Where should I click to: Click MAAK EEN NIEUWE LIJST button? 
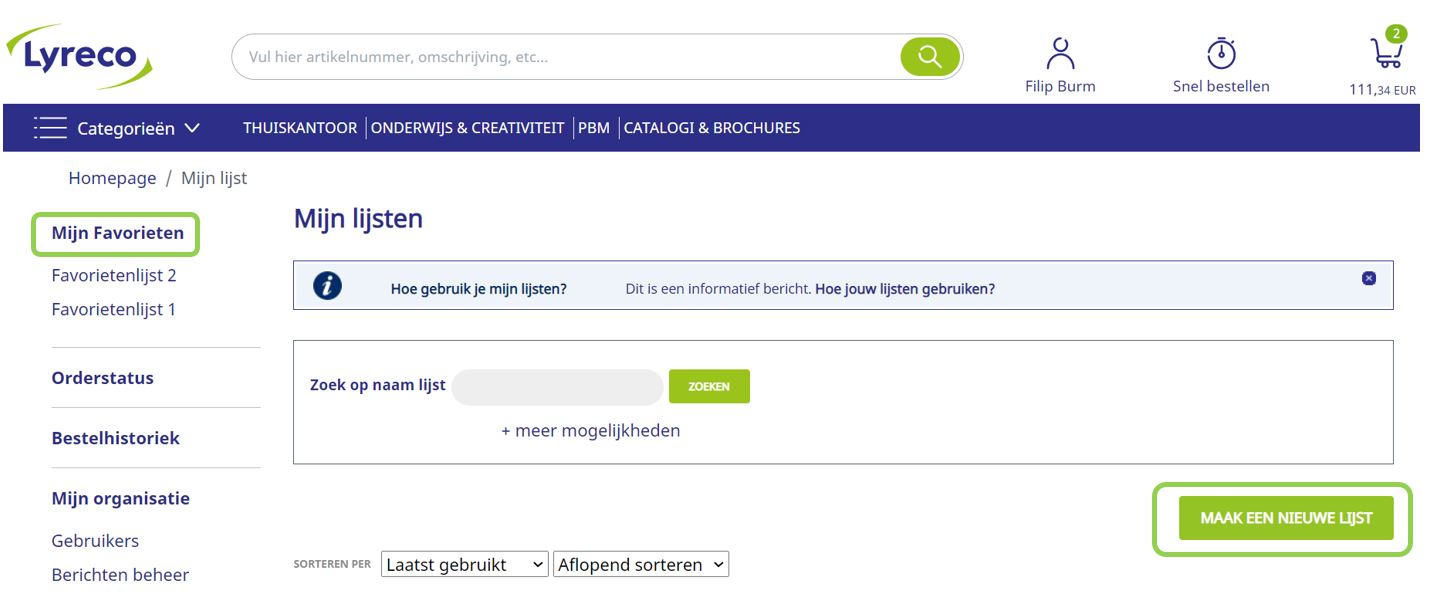pyautogui.click(x=1285, y=518)
